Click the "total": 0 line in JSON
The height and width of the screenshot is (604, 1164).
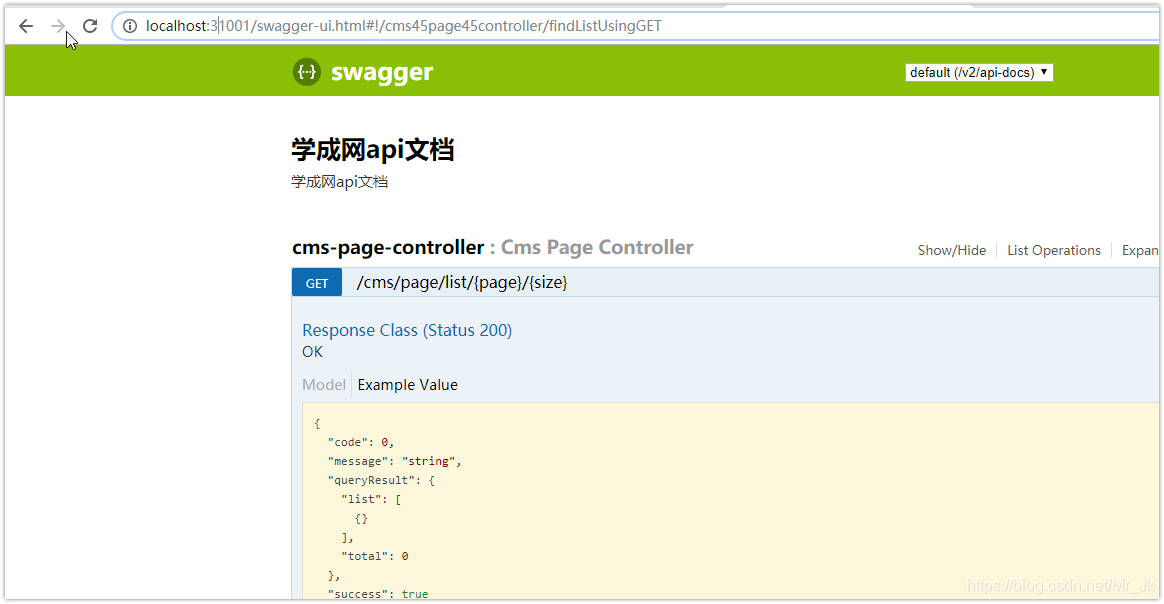375,557
